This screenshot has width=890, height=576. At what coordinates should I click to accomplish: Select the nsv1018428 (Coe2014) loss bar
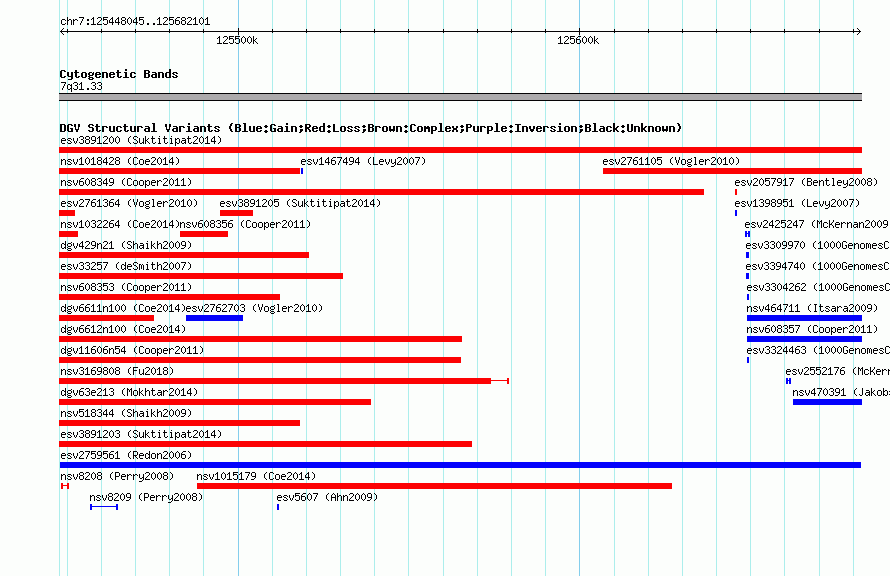click(x=179, y=171)
